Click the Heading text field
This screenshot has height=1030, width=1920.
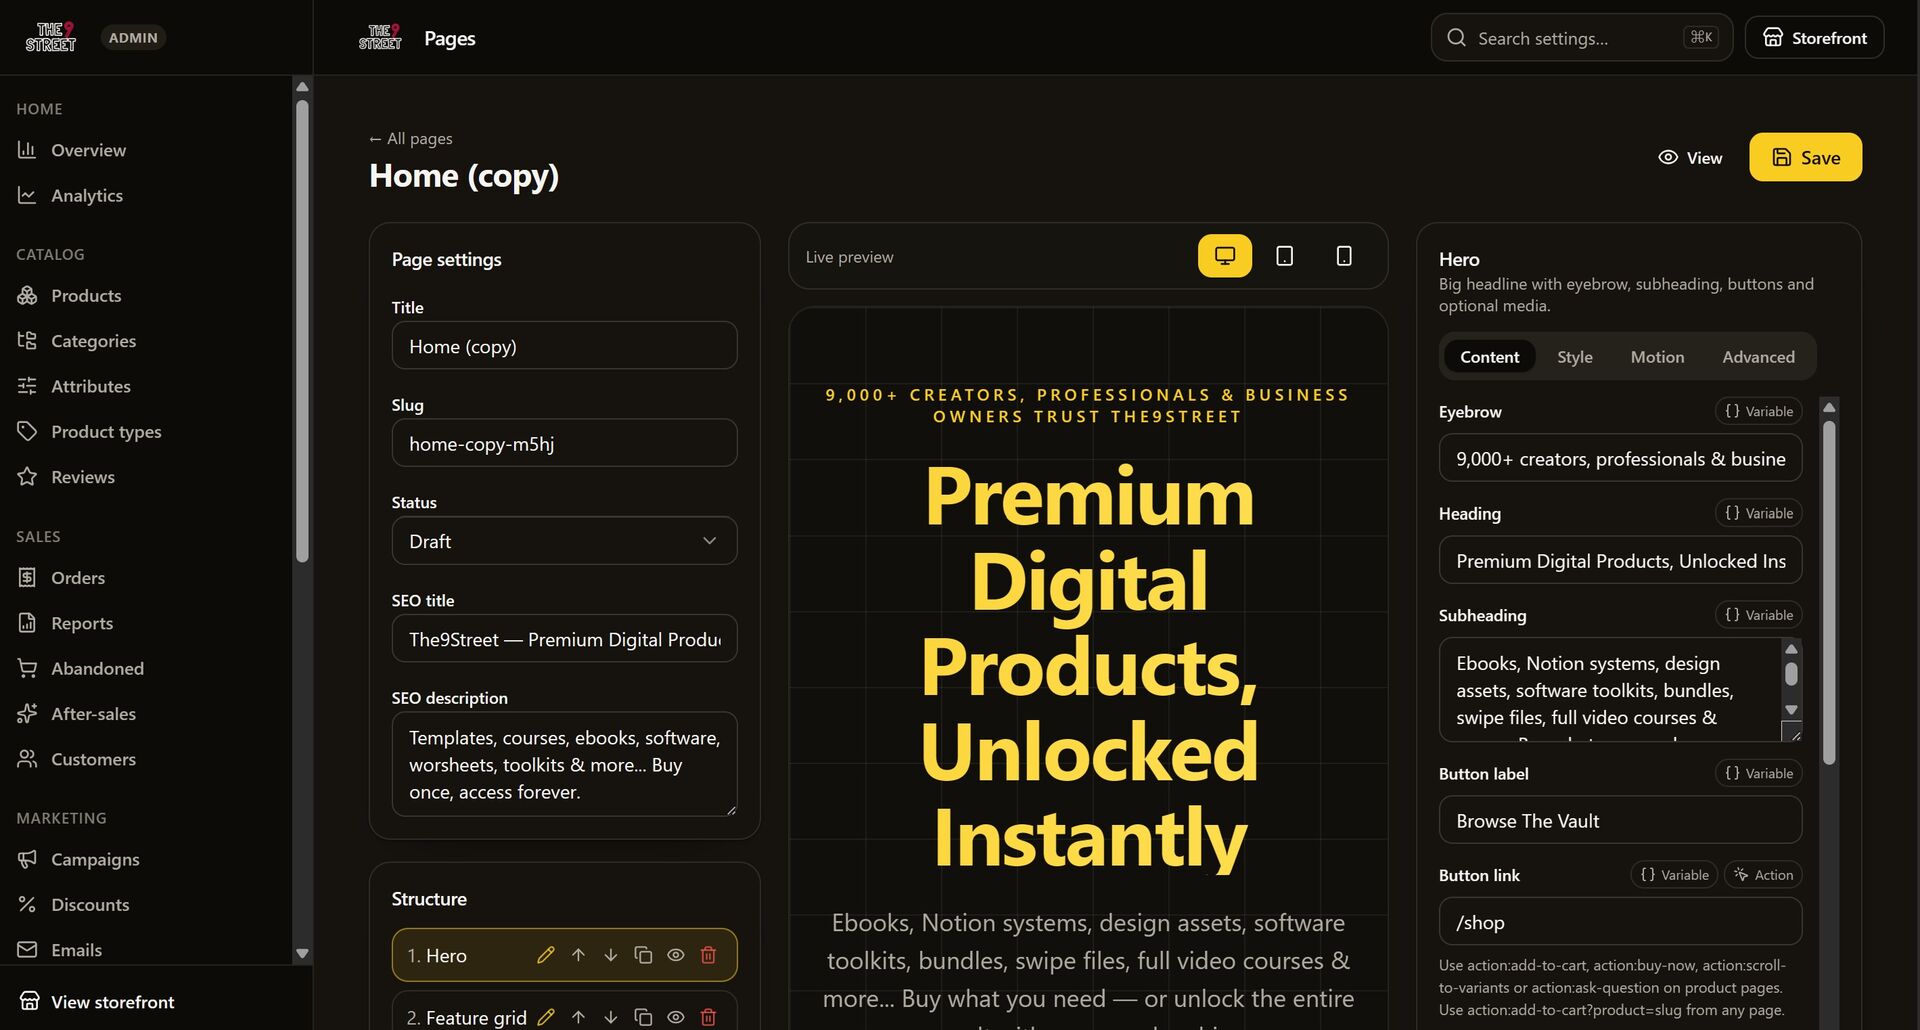click(1620, 561)
